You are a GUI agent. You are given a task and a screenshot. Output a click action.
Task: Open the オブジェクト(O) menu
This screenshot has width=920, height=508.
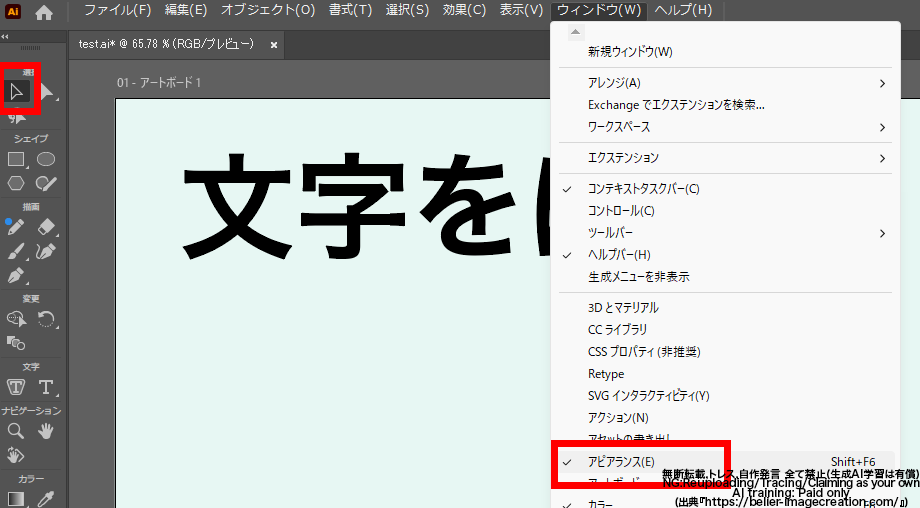click(268, 10)
